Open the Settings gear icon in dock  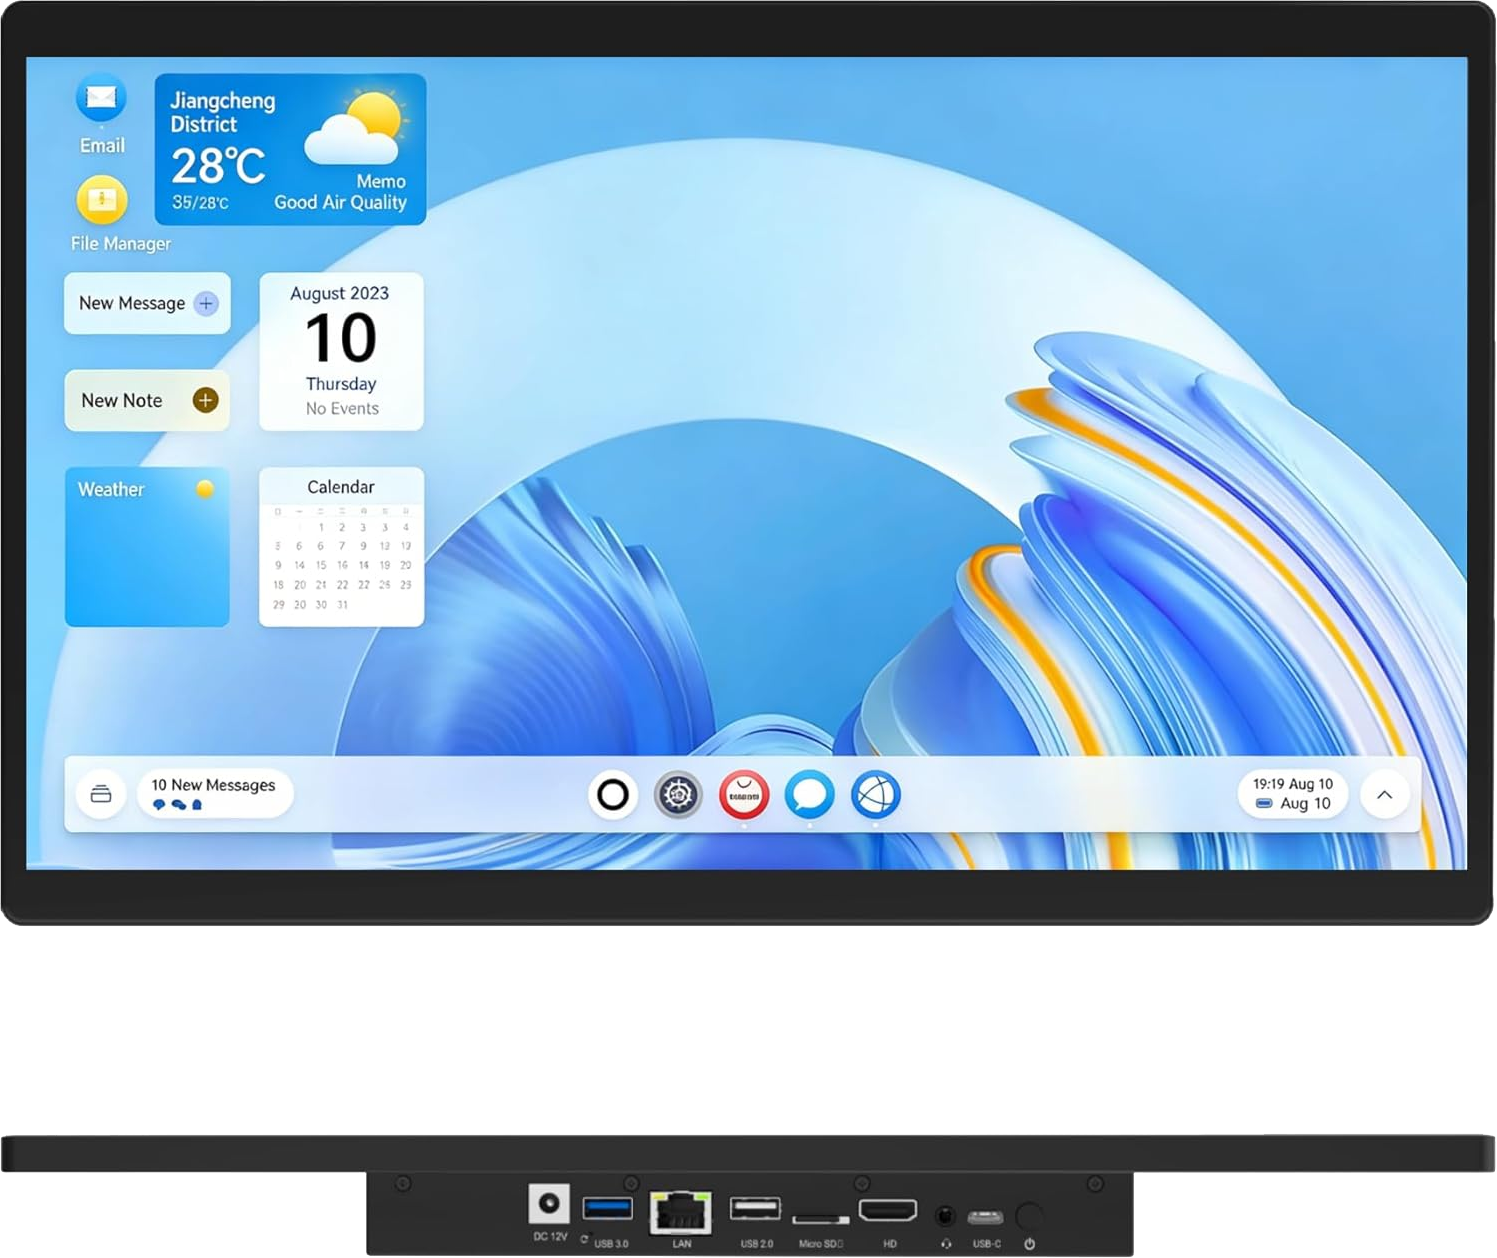pyautogui.click(x=678, y=795)
